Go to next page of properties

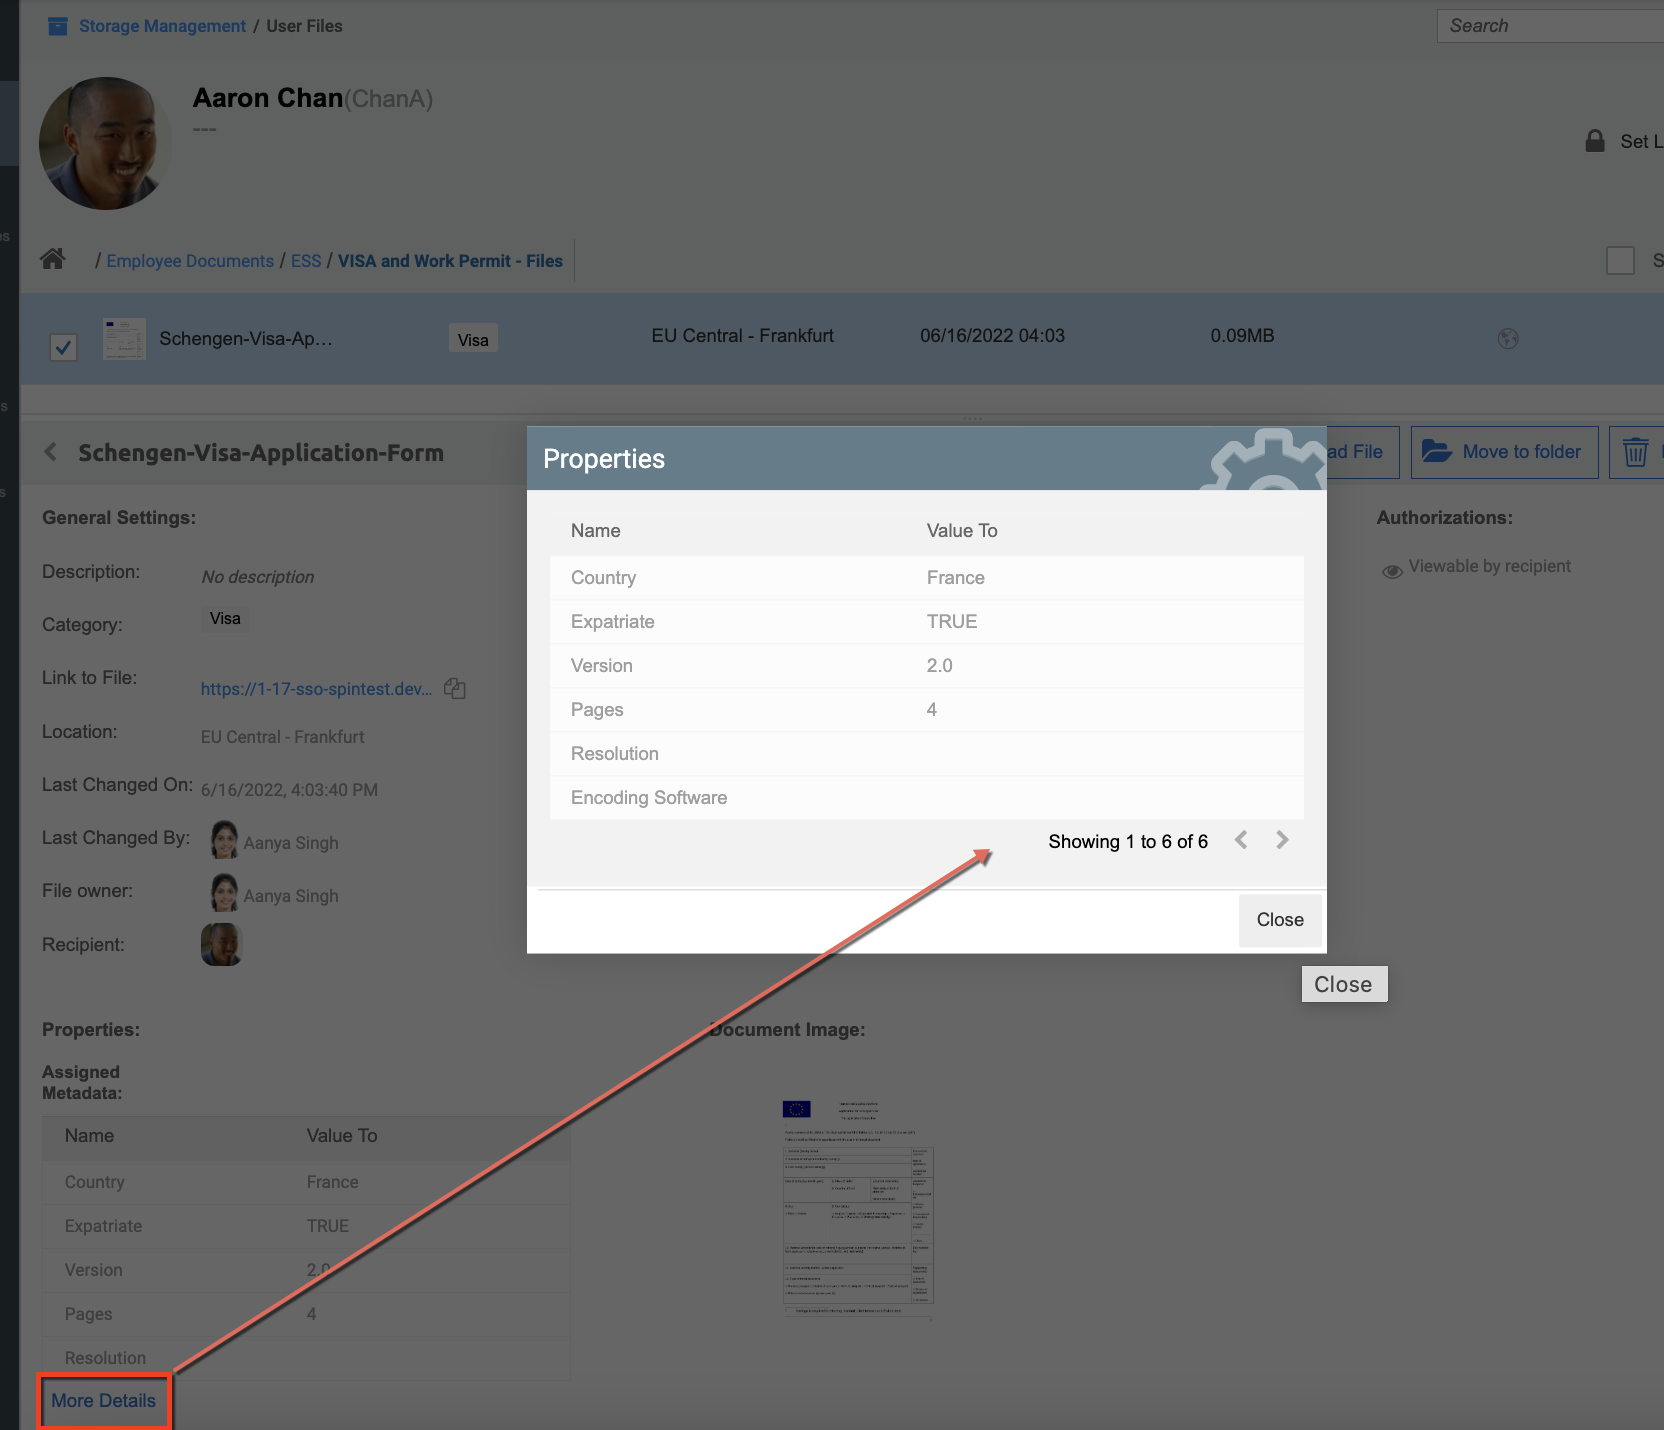(1282, 840)
